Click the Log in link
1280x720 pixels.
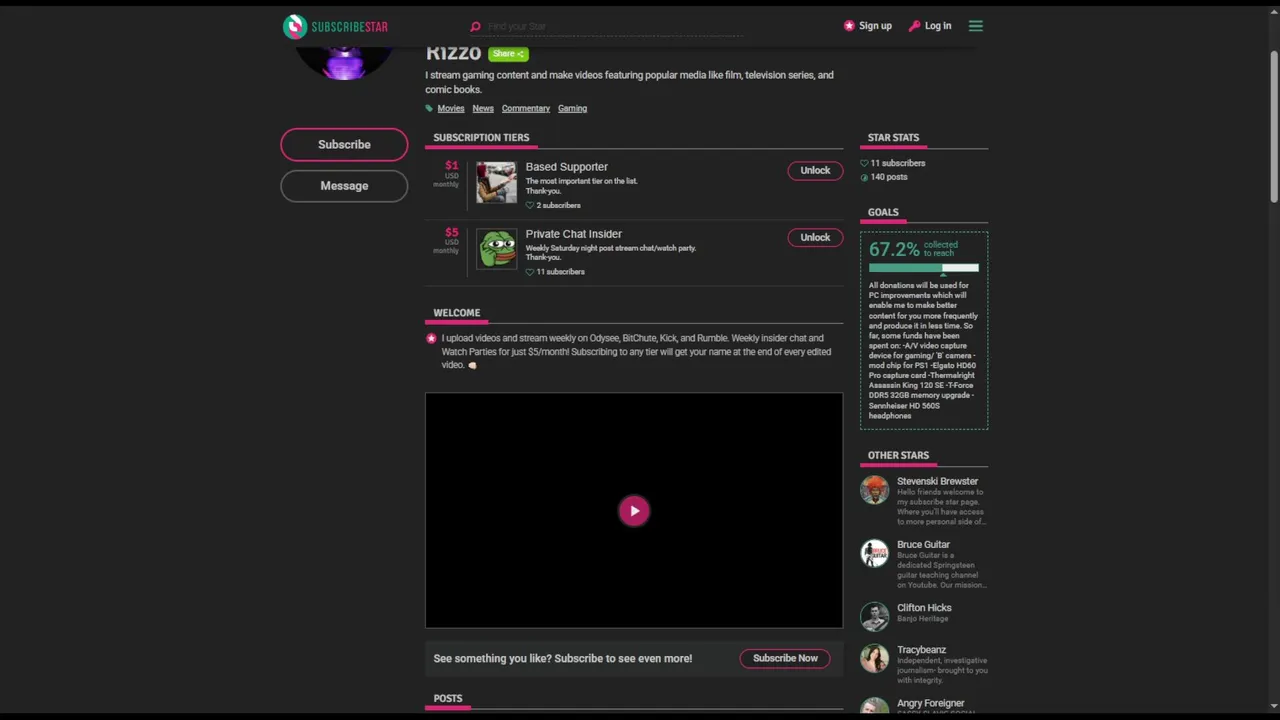[x=930, y=26]
